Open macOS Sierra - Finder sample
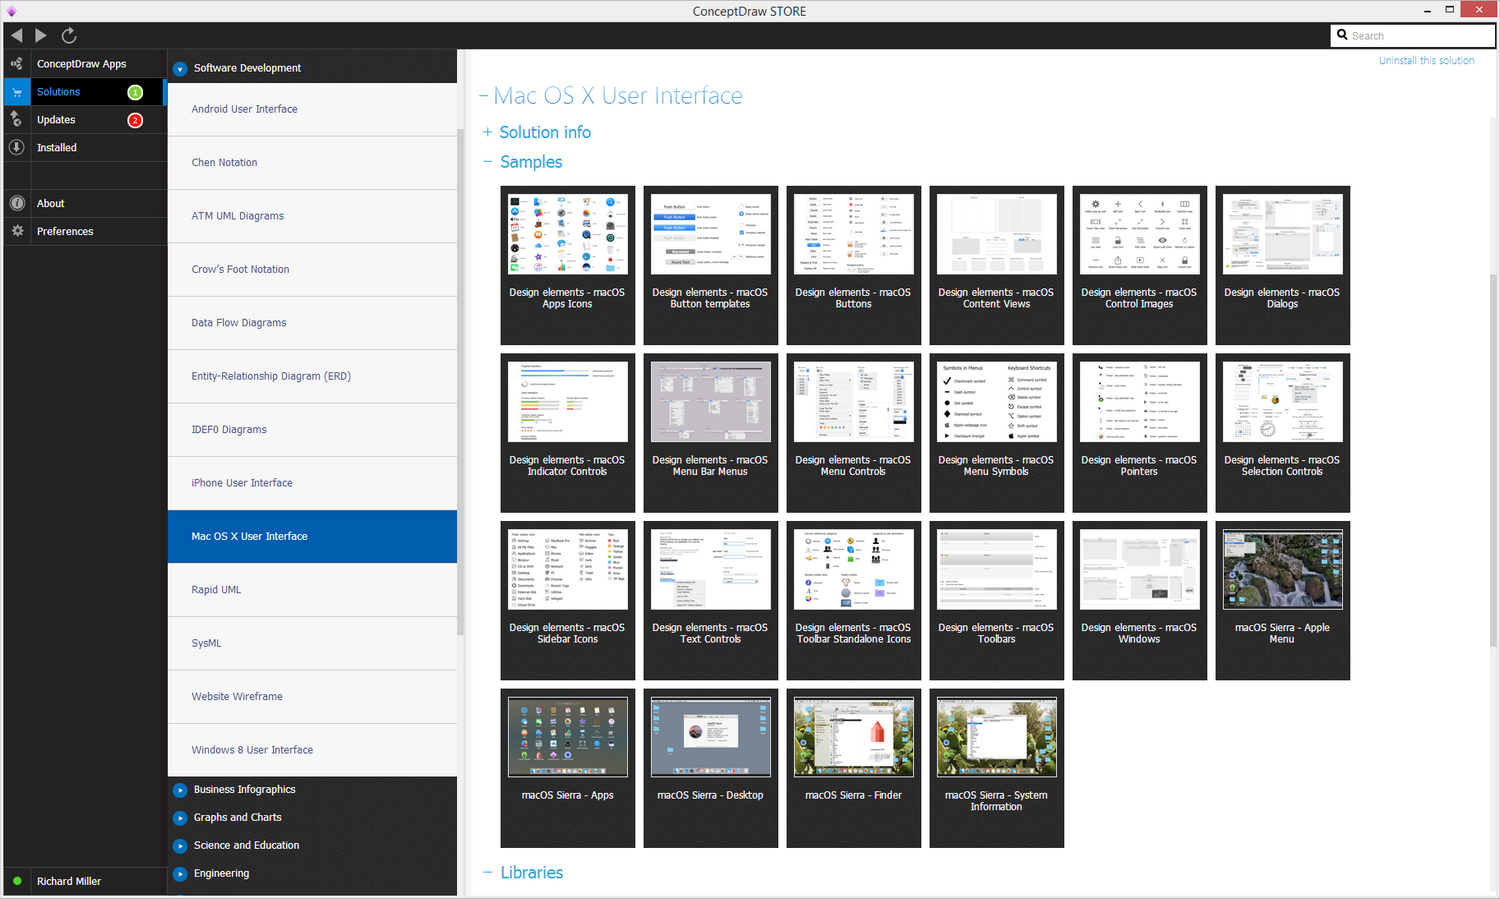Viewport: 1500px width, 899px height. (x=854, y=768)
